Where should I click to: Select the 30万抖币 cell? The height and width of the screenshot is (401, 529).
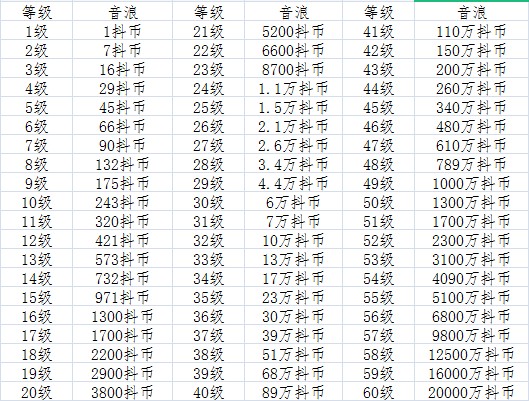click(x=293, y=316)
